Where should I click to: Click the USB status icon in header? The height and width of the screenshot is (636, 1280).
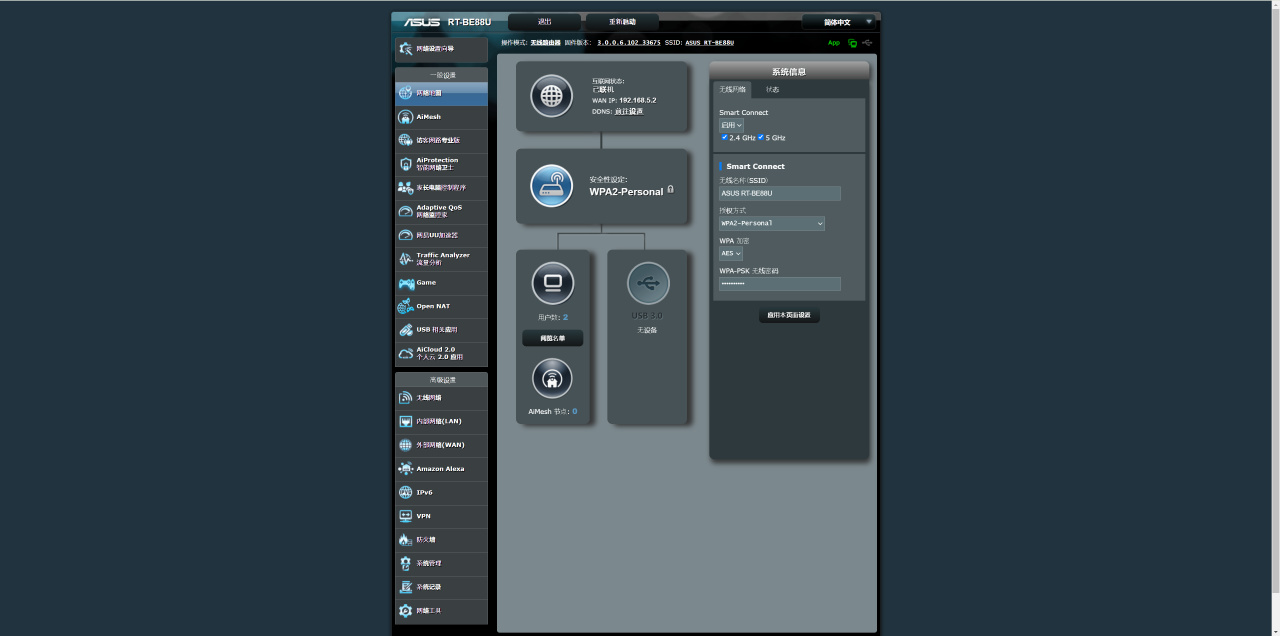click(x=867, y=43)
